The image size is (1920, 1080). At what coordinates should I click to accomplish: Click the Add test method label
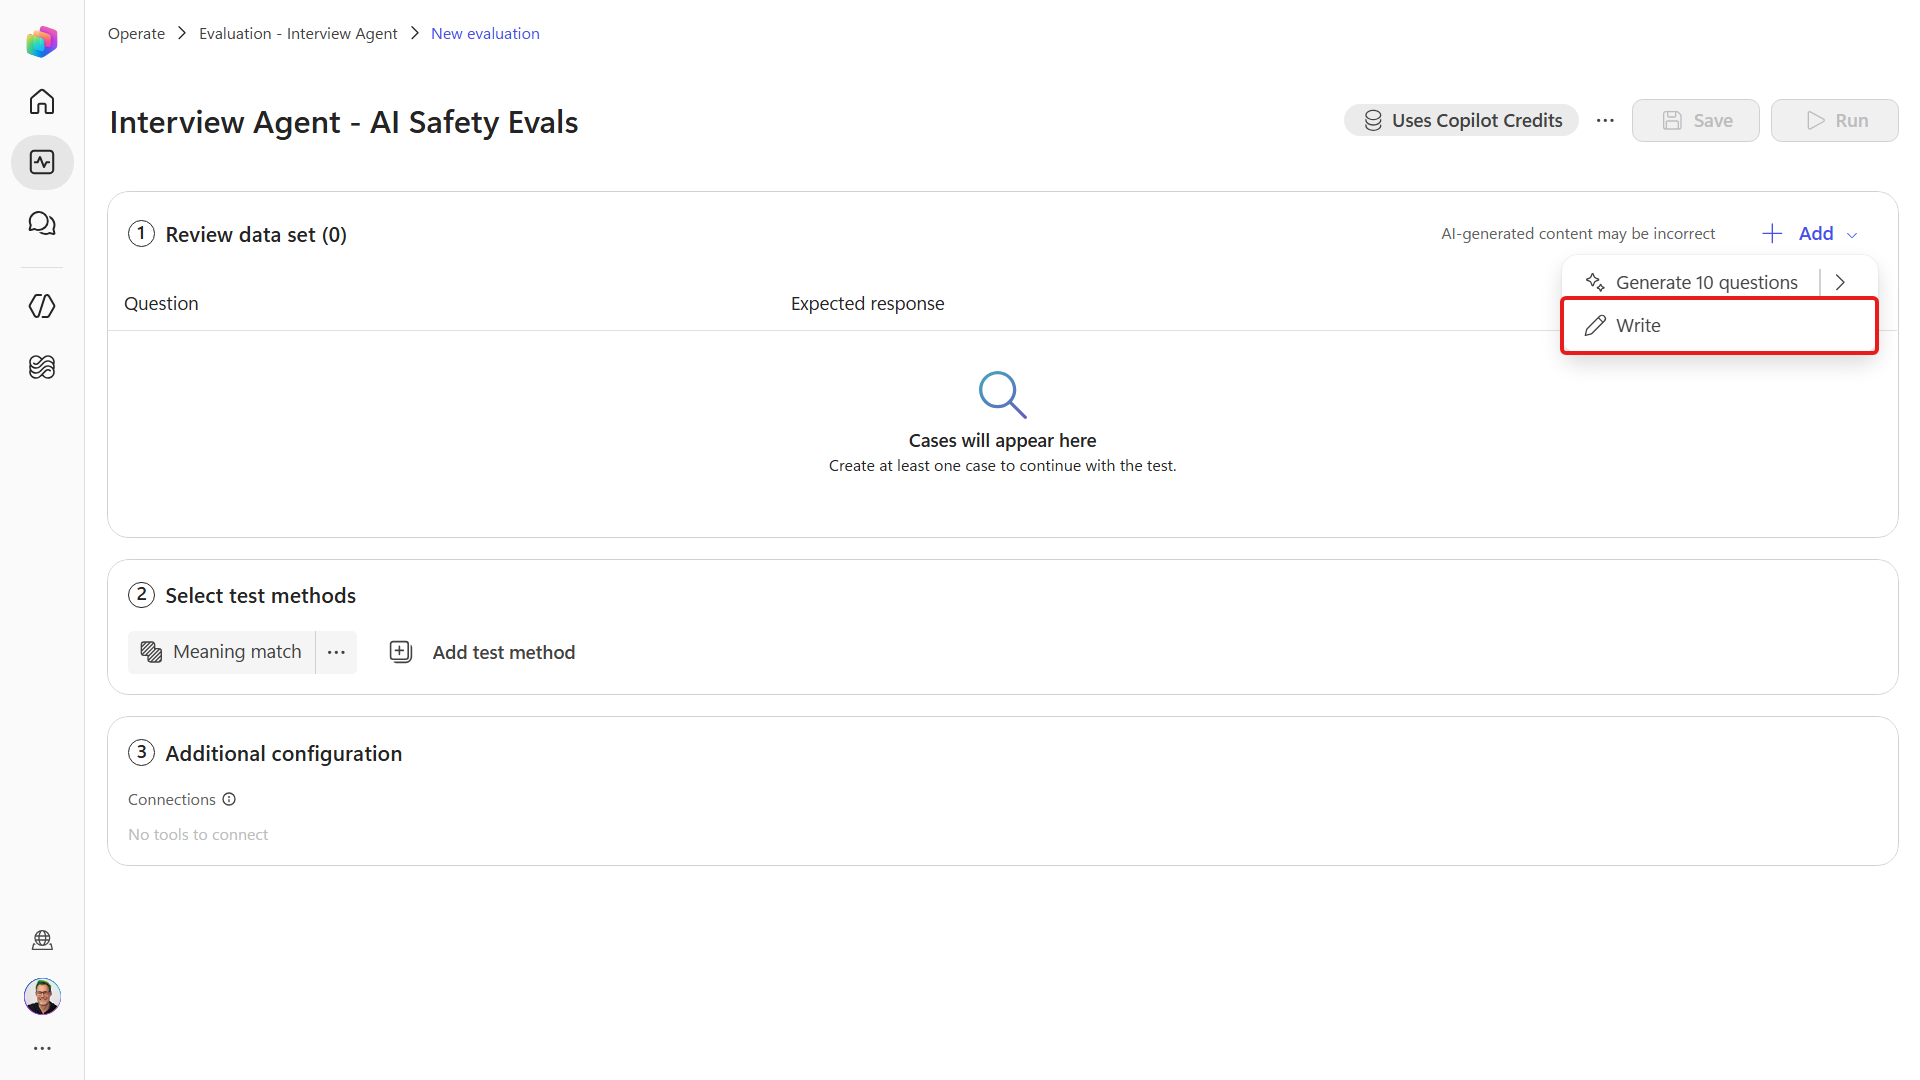pyautogui.click(x=504, y=652)
